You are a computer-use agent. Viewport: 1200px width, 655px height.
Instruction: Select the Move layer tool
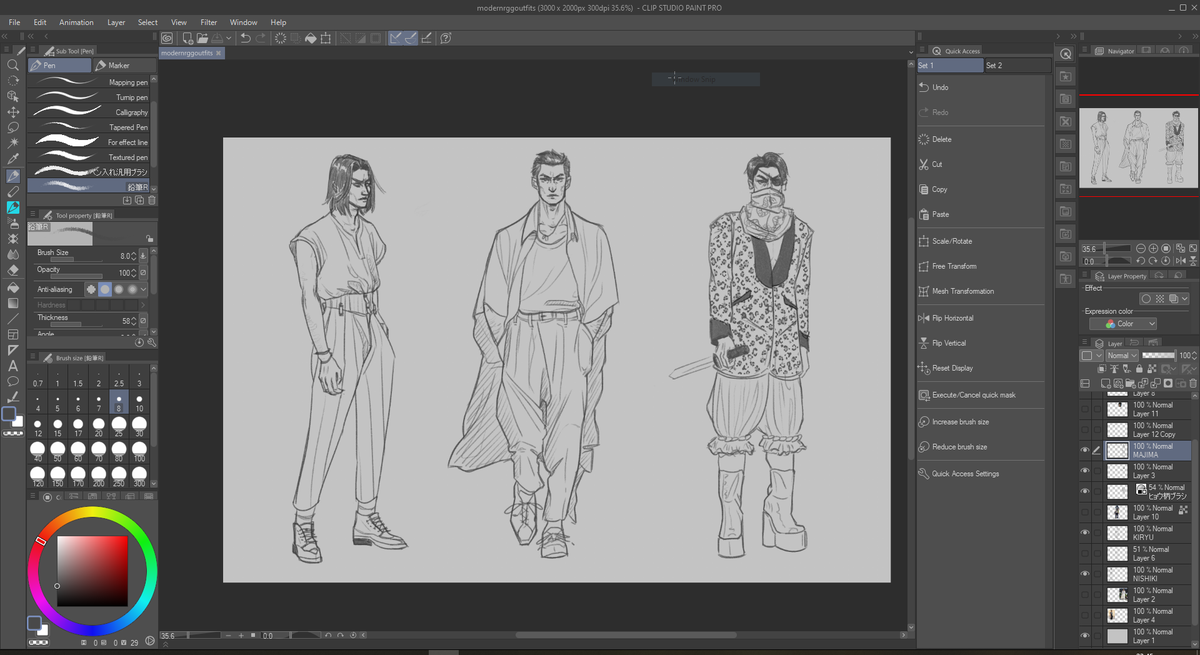[13, 112]
